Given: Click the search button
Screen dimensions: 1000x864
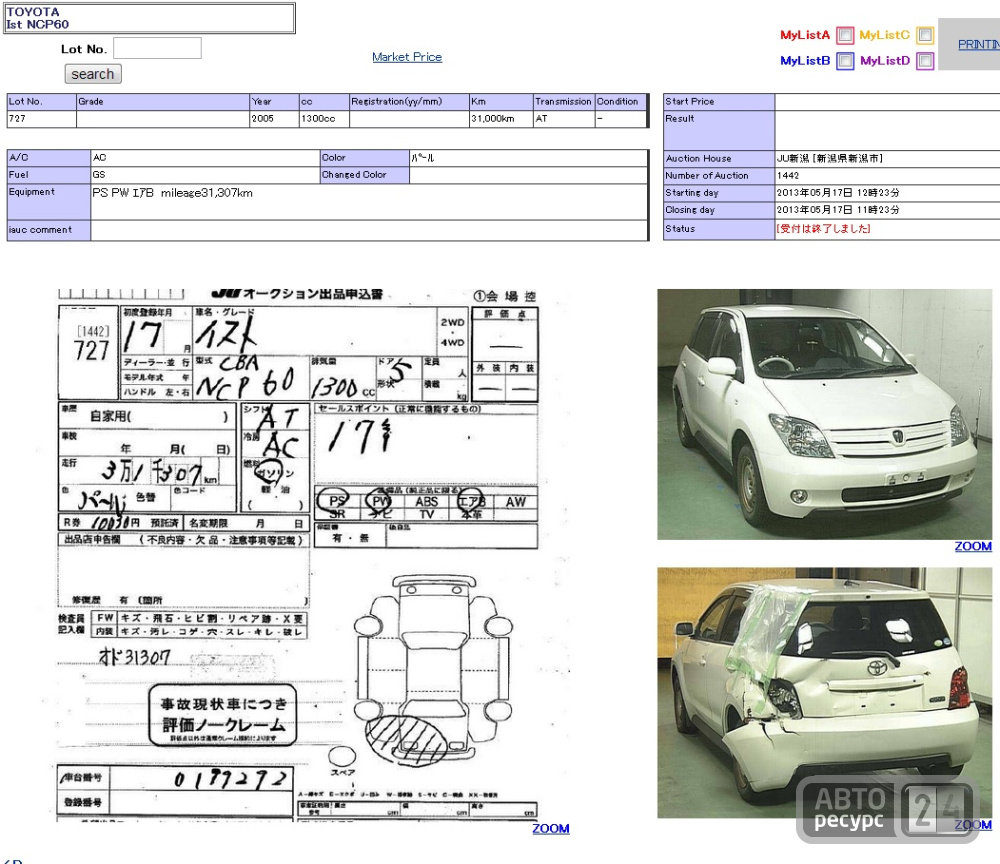Looking at the screenshot, I should click(x=93, y=74).
